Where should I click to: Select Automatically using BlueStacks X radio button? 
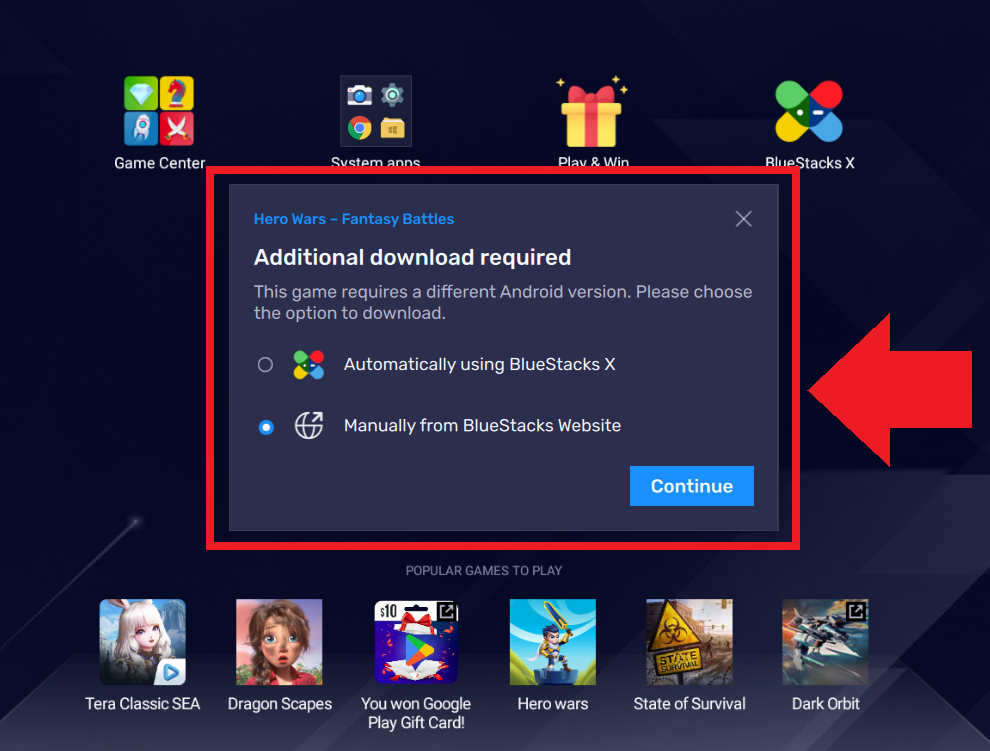point(265,365)
